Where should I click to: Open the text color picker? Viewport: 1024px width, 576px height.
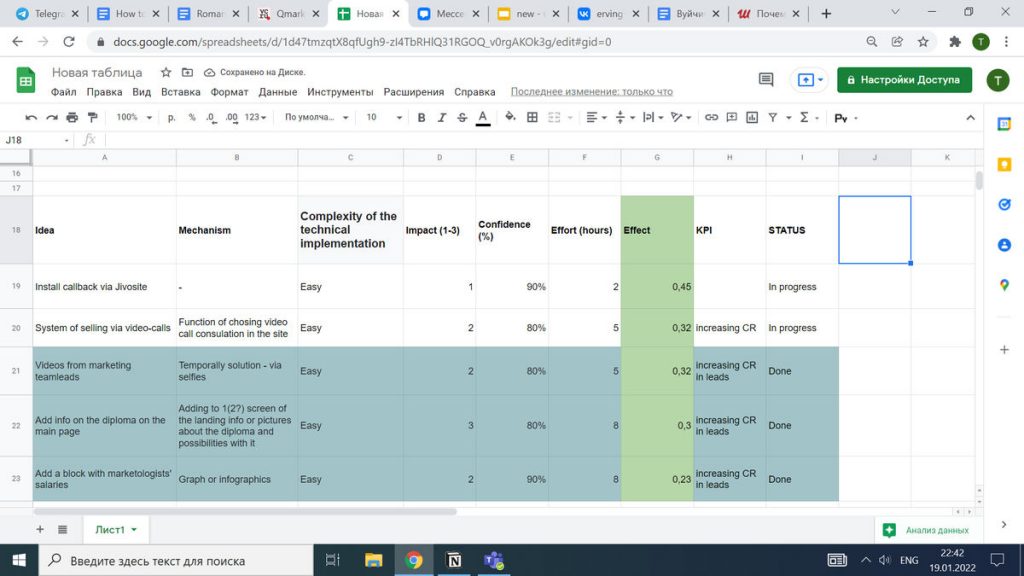(x=481, y=117)
